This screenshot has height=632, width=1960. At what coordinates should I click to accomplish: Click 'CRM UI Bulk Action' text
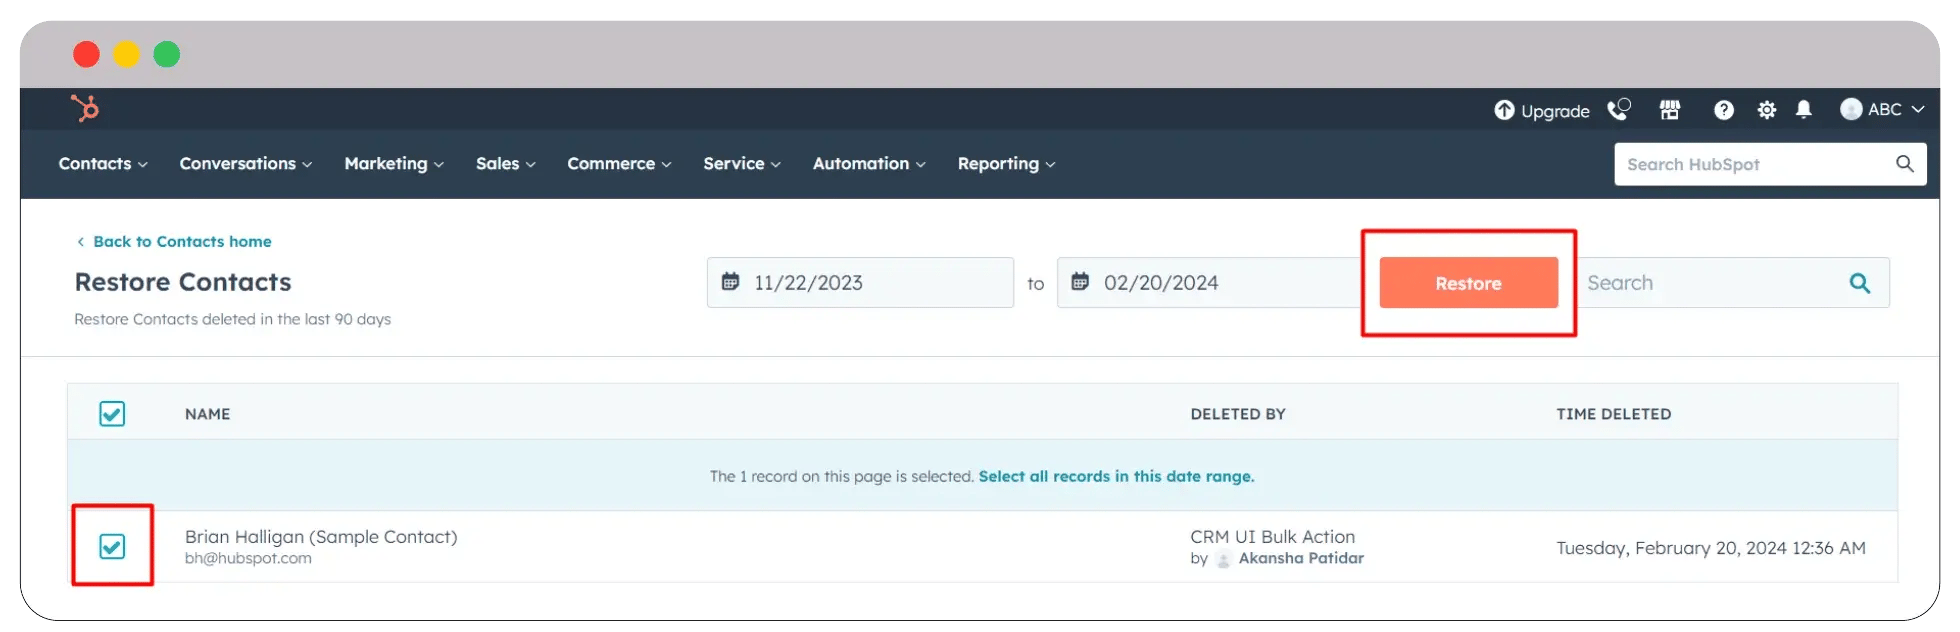click(1273, 537)
